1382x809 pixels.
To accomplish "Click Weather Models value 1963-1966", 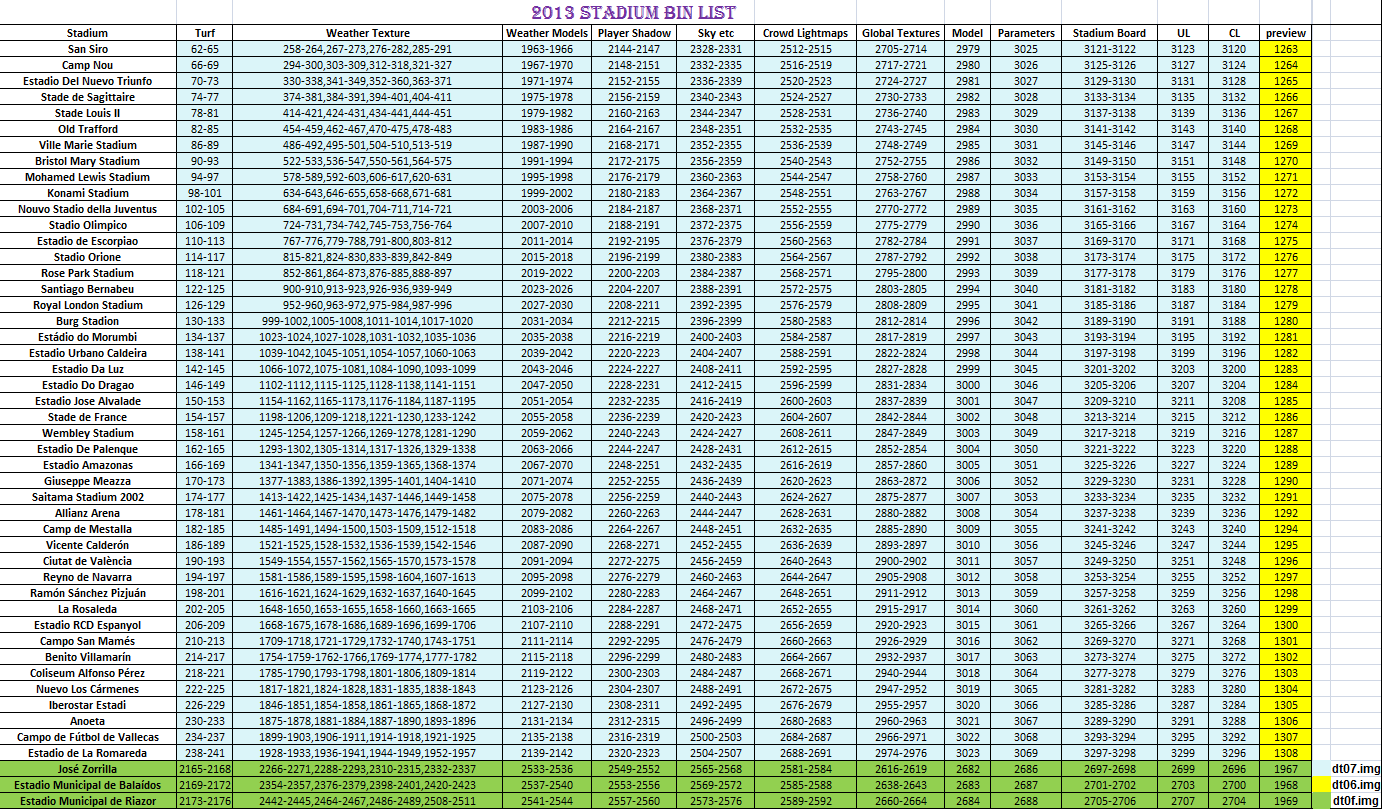I will tap(547, 49).
